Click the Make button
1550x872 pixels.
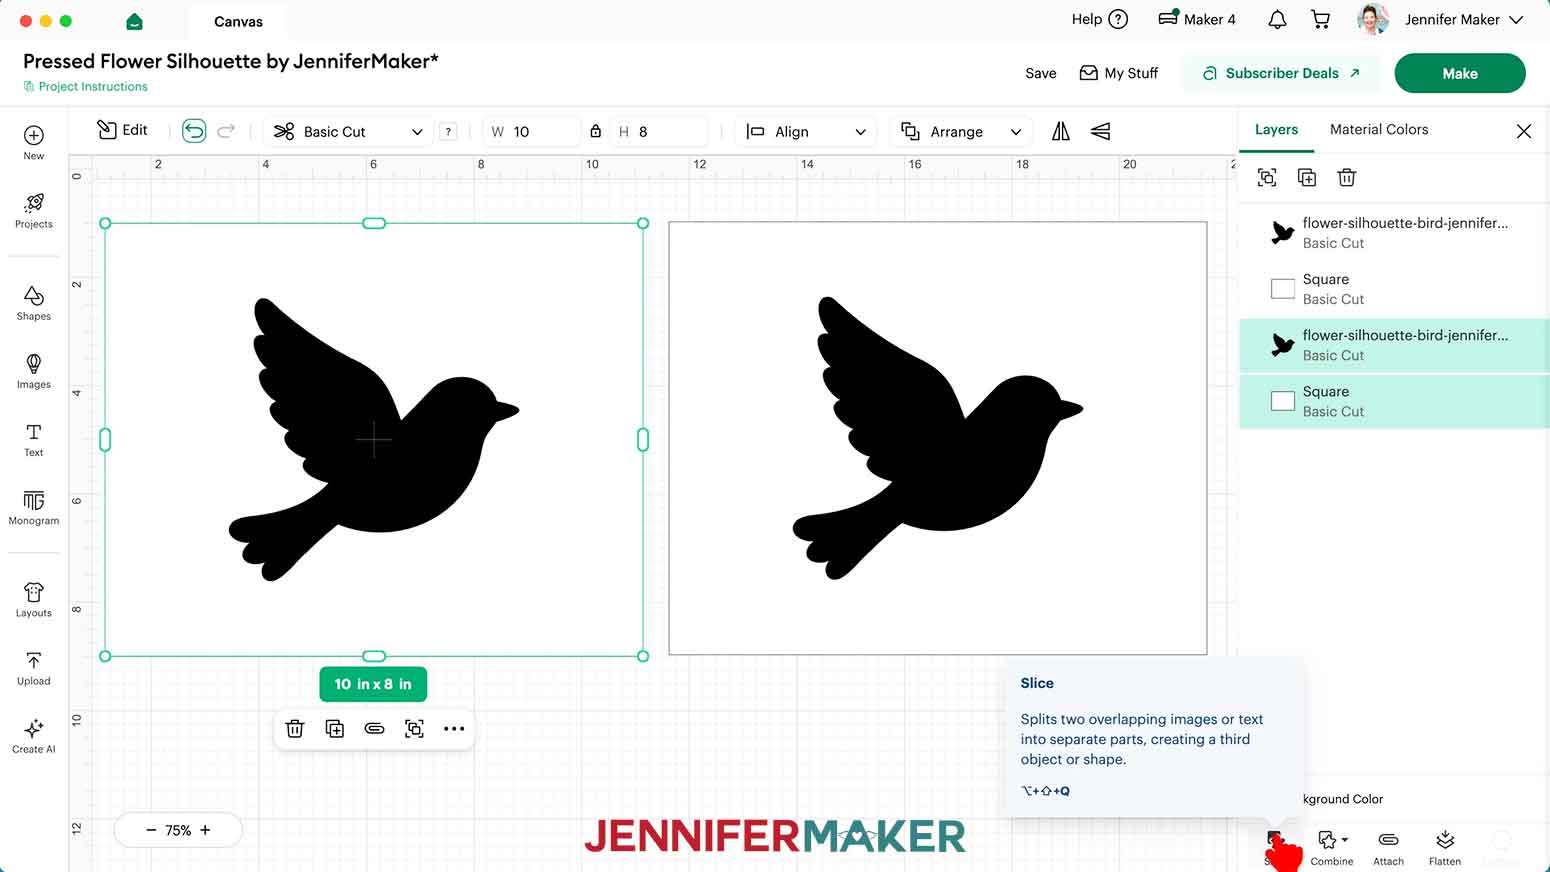coord(1460,73)
